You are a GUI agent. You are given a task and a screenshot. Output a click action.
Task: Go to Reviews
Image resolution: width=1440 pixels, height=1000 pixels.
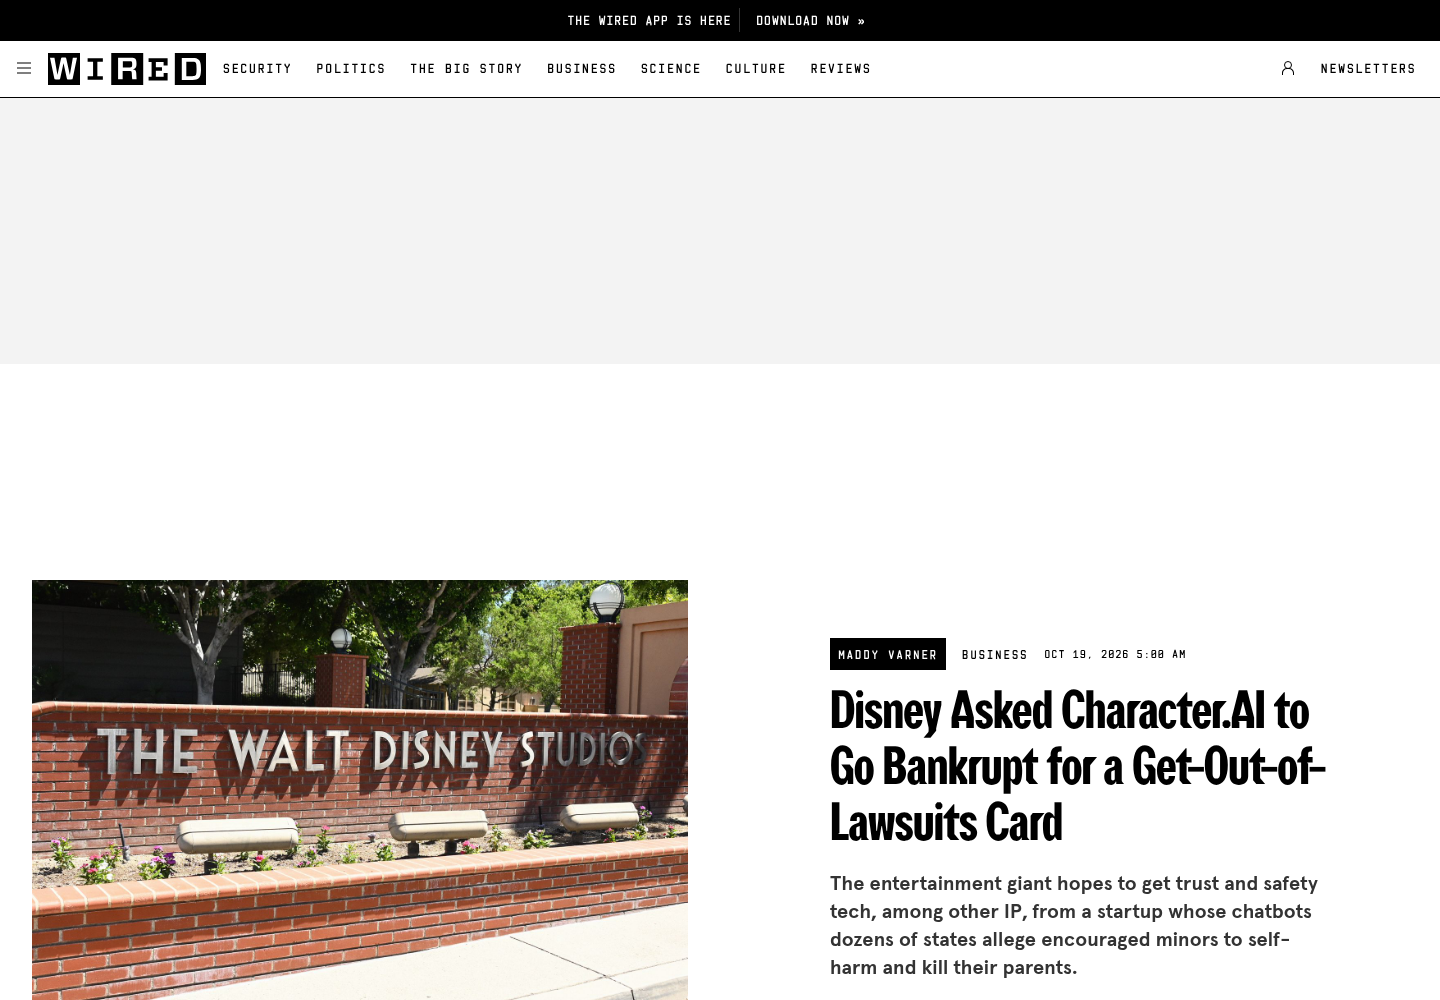coord(841,69)
